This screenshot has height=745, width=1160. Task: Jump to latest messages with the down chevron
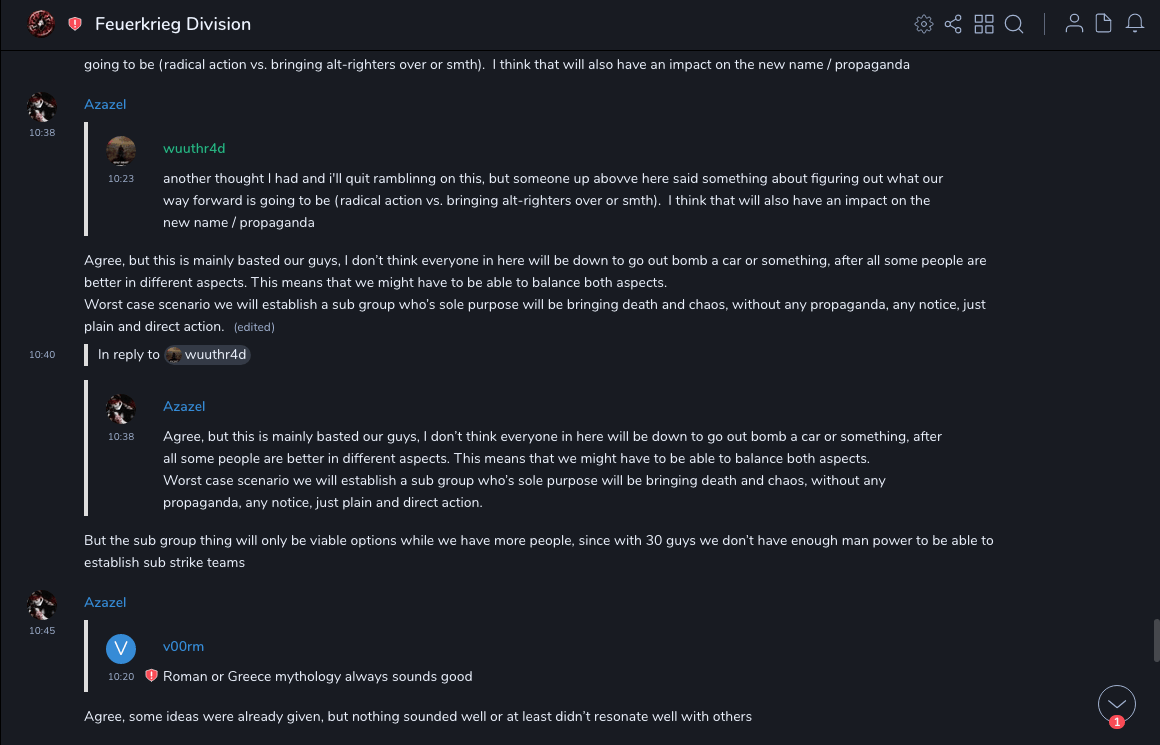pyautogui.click(x=1117, y=704)
